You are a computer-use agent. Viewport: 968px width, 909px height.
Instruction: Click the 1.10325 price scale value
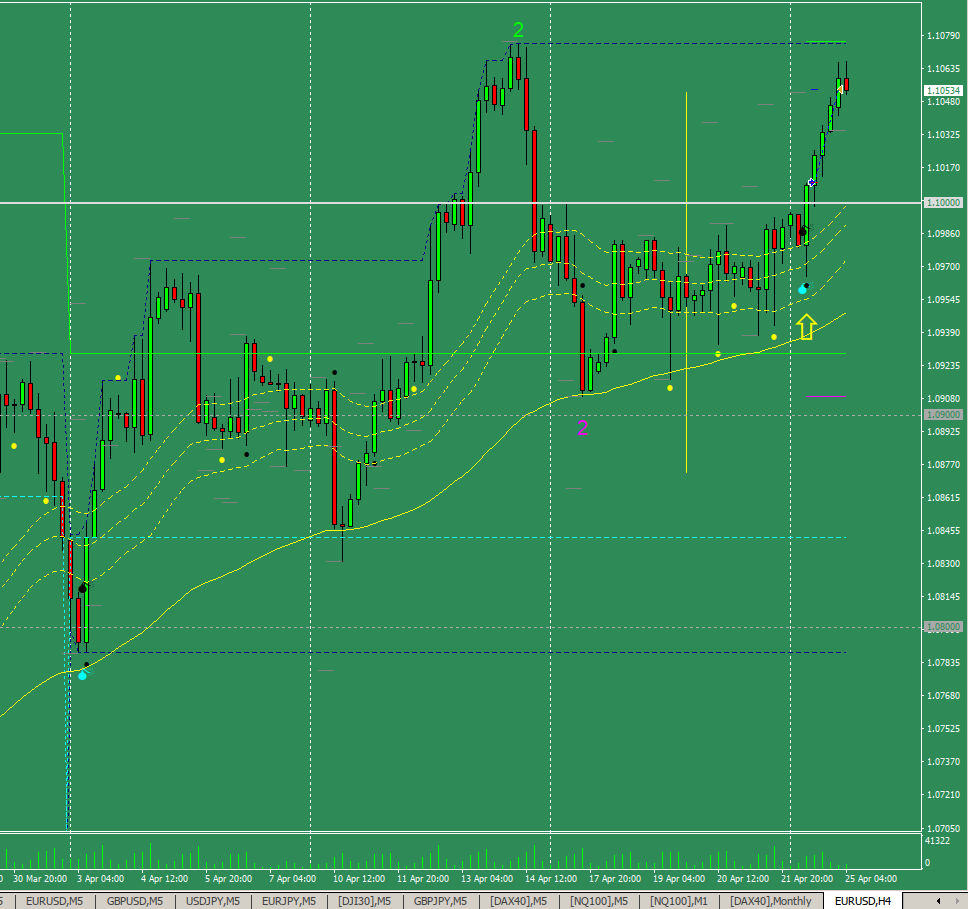(943, 135)
